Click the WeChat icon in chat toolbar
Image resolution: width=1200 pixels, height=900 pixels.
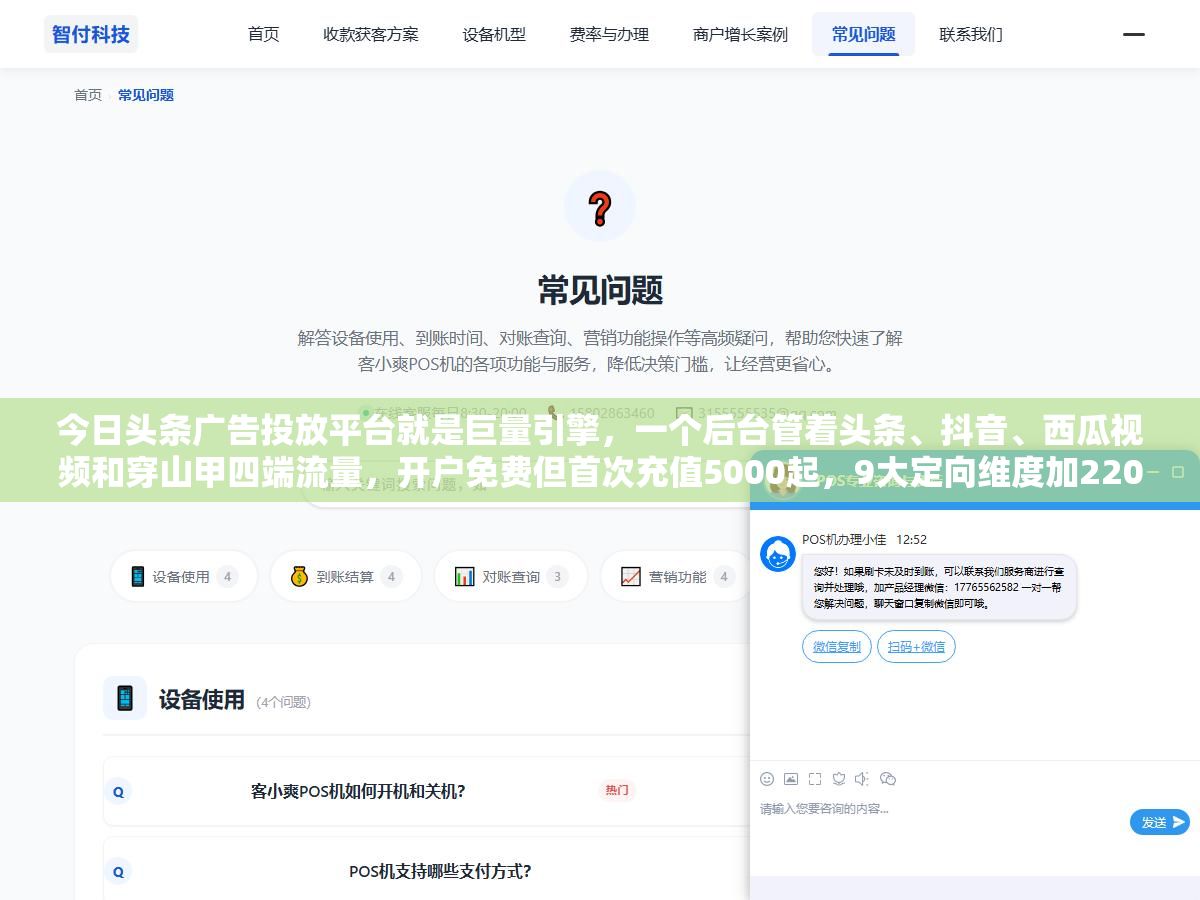[x=888, y=778]
